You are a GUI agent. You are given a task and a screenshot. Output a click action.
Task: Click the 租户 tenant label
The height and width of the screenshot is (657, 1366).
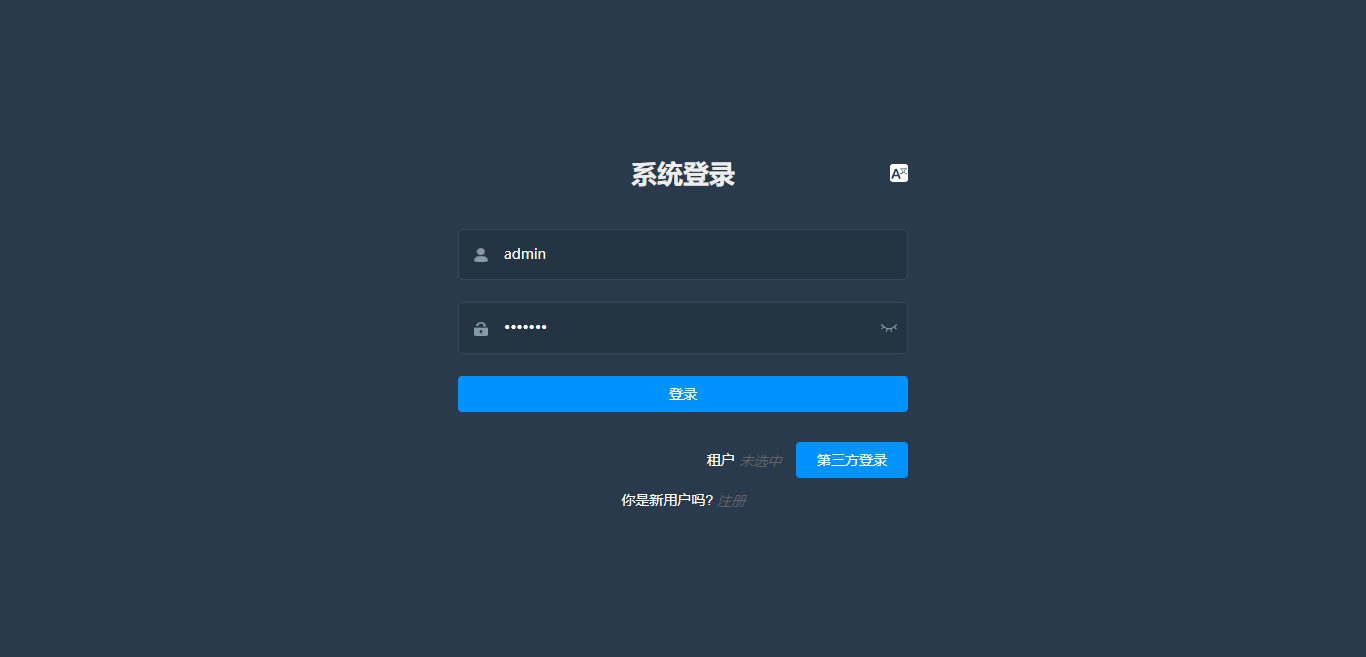[720, 460]
